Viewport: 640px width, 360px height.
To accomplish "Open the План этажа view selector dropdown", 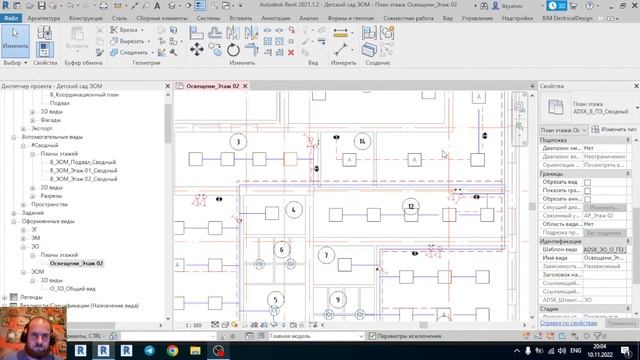I will [x=563, y=130].
